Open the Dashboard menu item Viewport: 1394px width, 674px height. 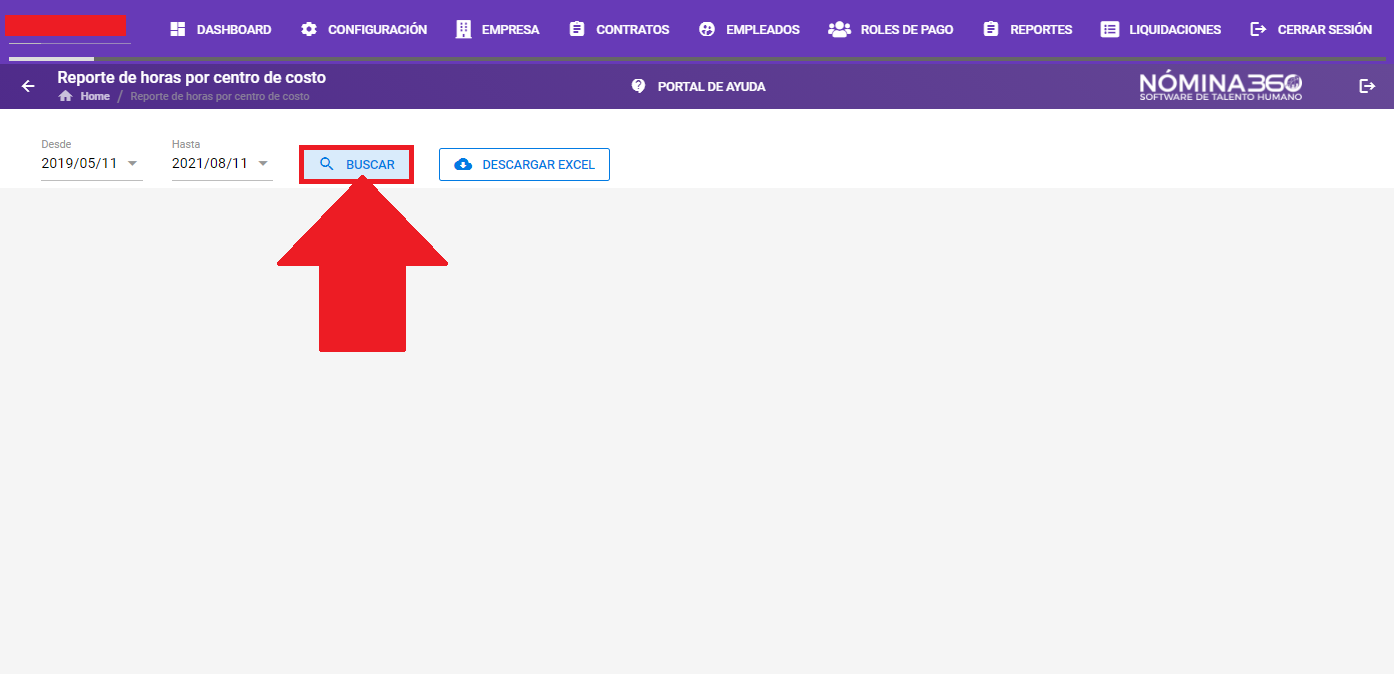coord(220,30)
